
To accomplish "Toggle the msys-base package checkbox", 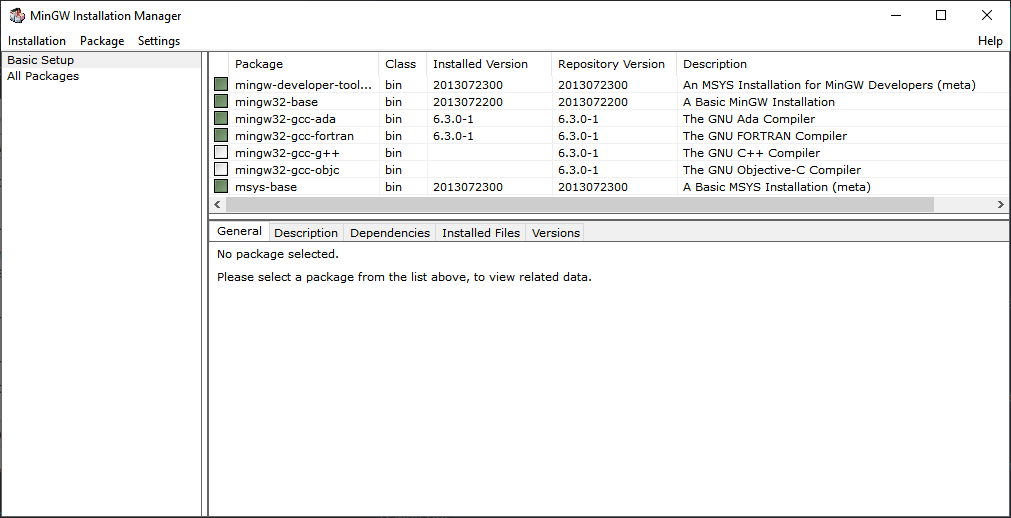I will (x=221, y=187).
